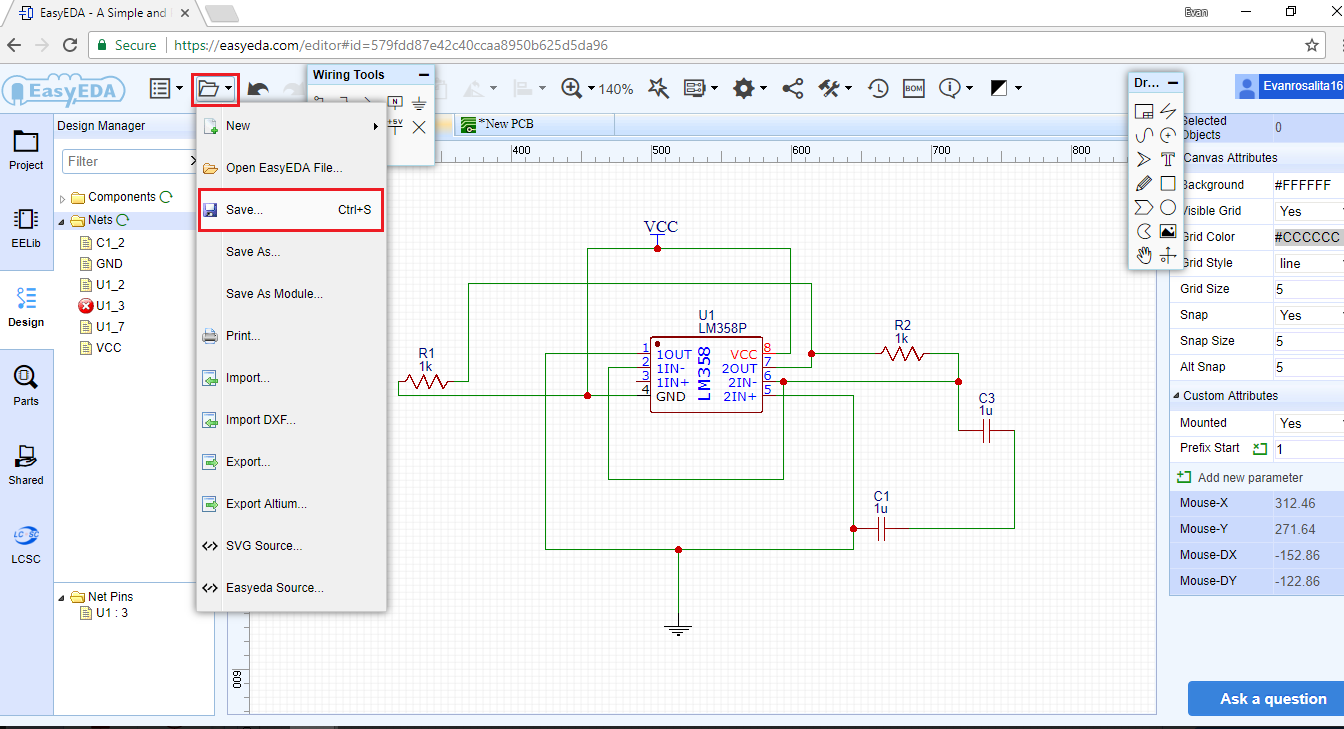The width and height of the screenshot is (1344, 729).
Task: Select the Text tool in Drawing Tools
Action: tap(1167, 159)
